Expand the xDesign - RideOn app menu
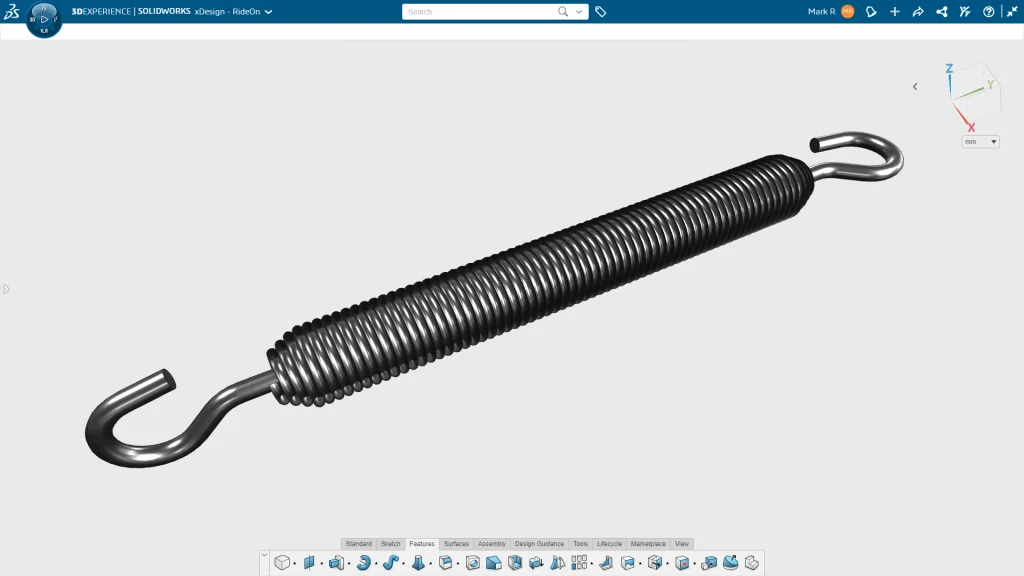Screen dimensions: 1024x576 click(x=268, y=12)
